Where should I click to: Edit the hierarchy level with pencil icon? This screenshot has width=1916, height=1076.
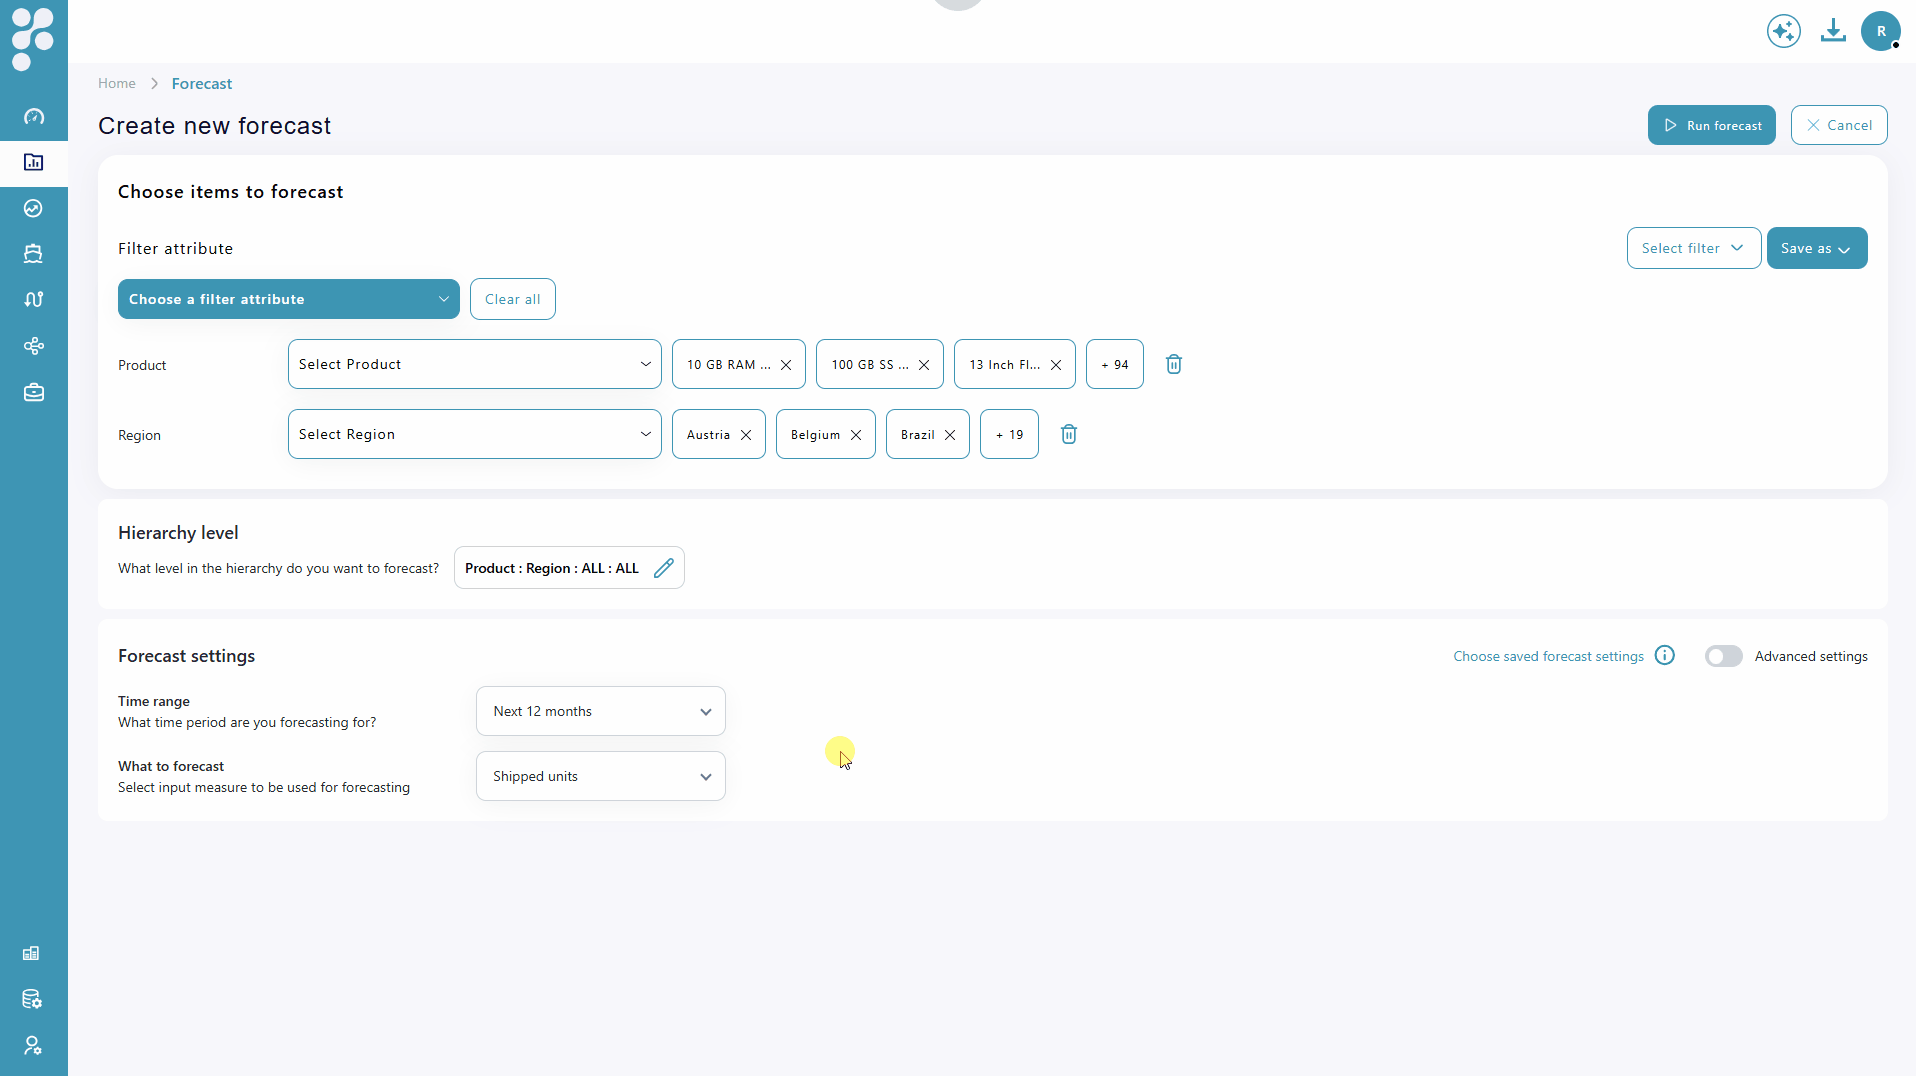tap(664, 568)
